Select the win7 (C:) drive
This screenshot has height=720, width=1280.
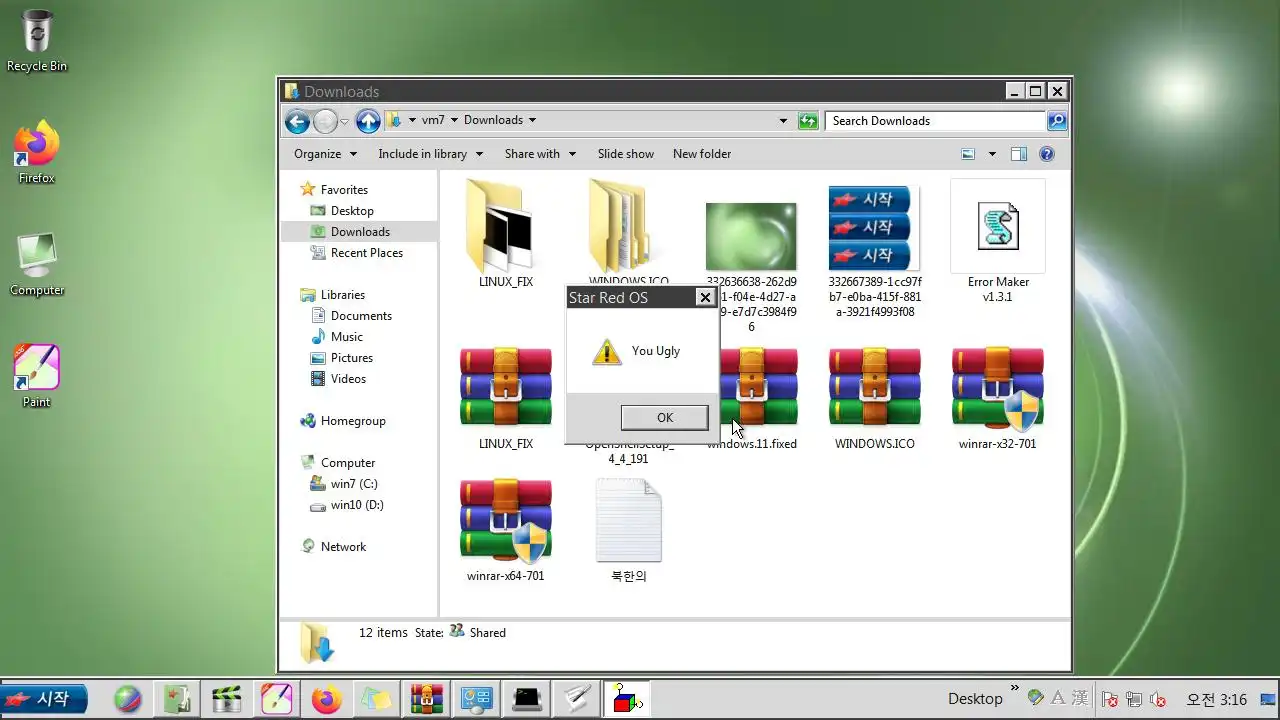(354, 484)
